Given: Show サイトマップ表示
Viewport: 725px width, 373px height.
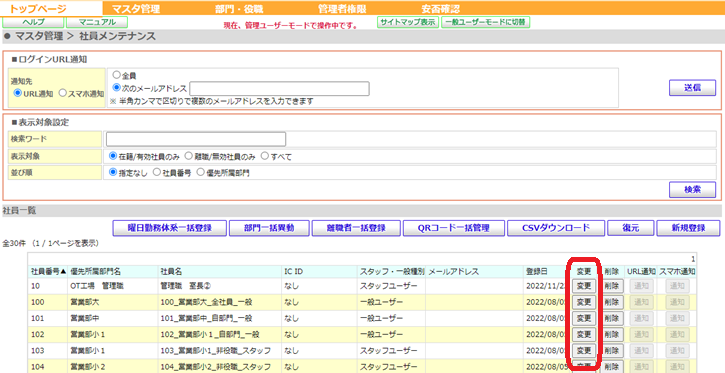Looking at the screenshot, I should click(x=408, y=22).
